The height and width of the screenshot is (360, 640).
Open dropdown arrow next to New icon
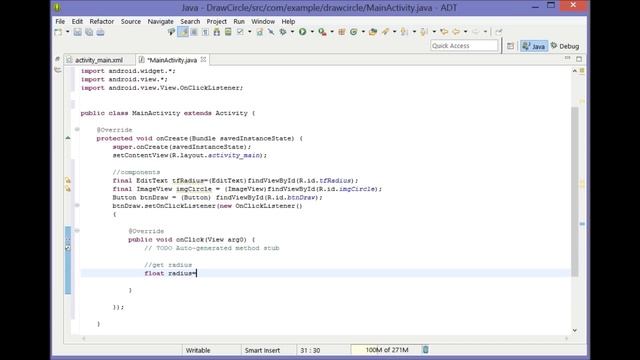68,32
